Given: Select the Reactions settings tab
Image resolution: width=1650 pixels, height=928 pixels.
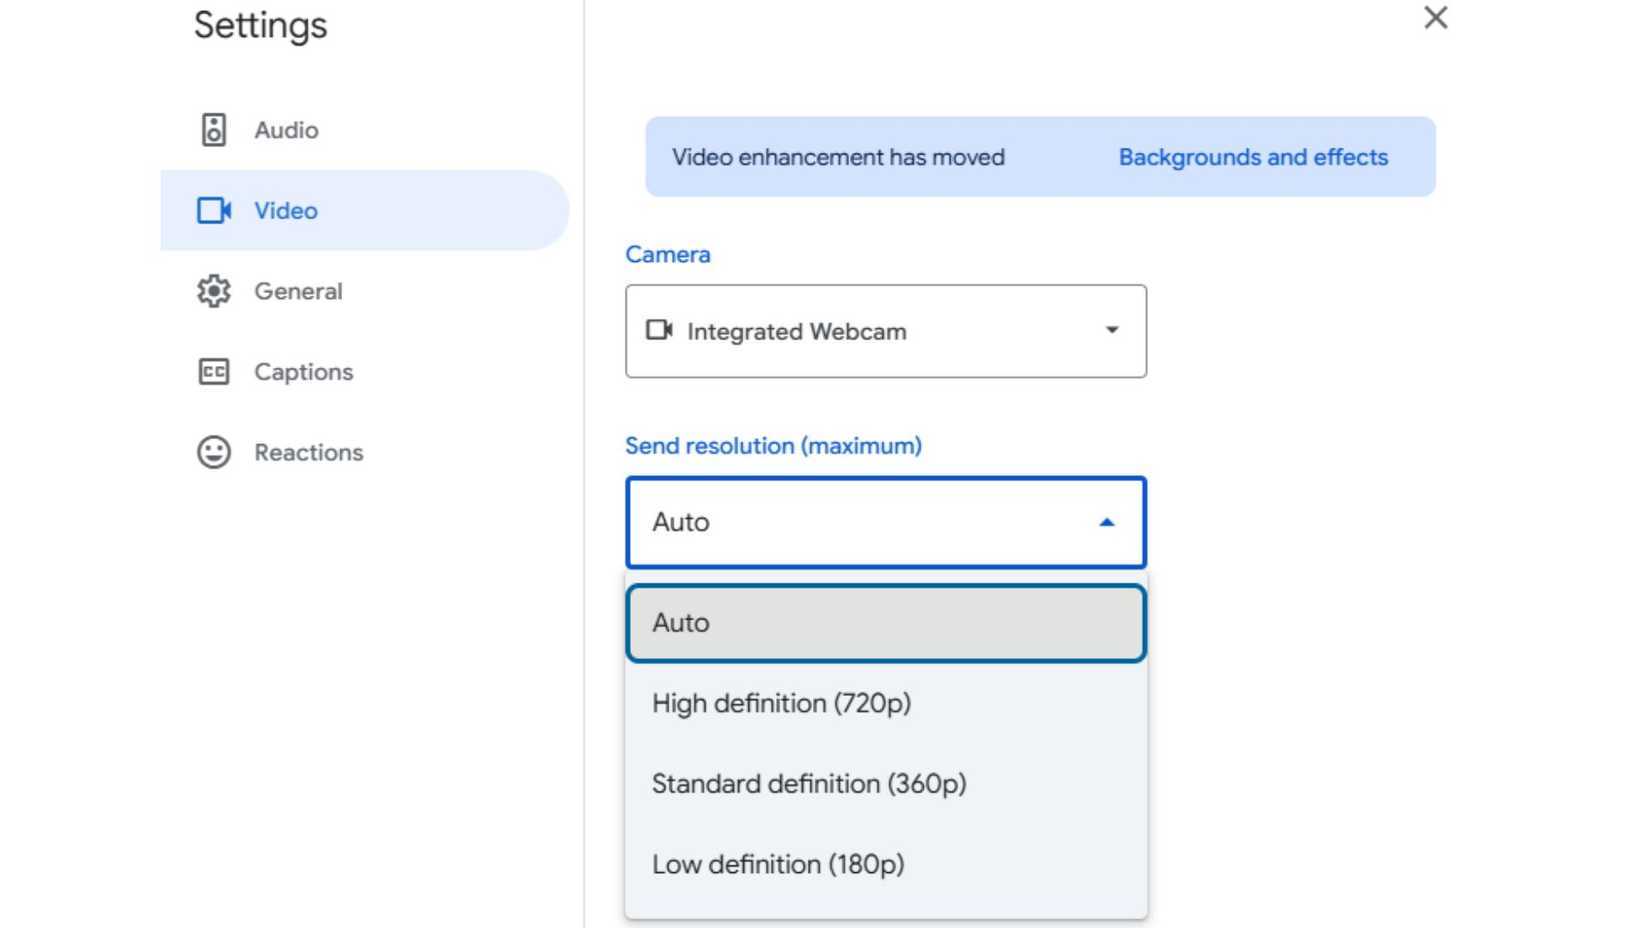Looking at the screenshot, I should [x=365, y=452].
